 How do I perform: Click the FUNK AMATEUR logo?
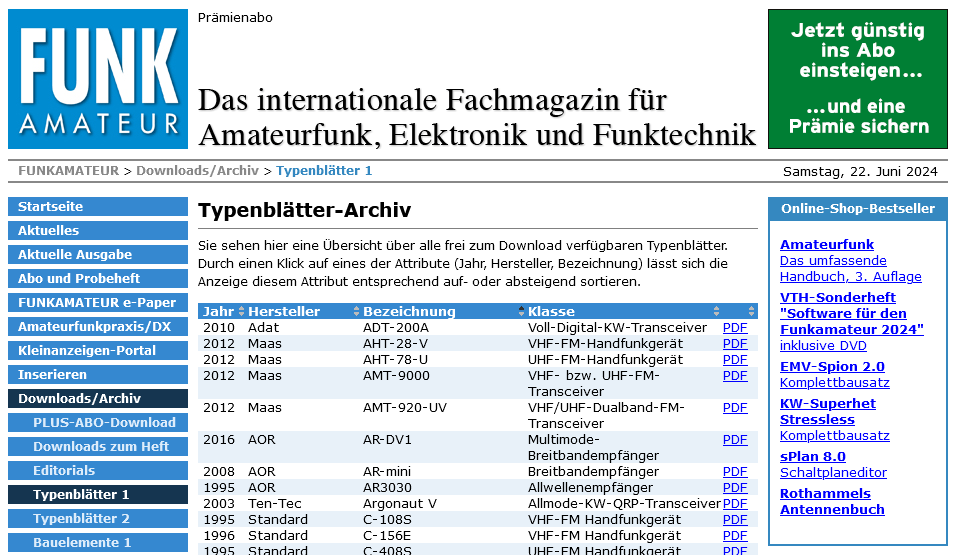point(98,79)
